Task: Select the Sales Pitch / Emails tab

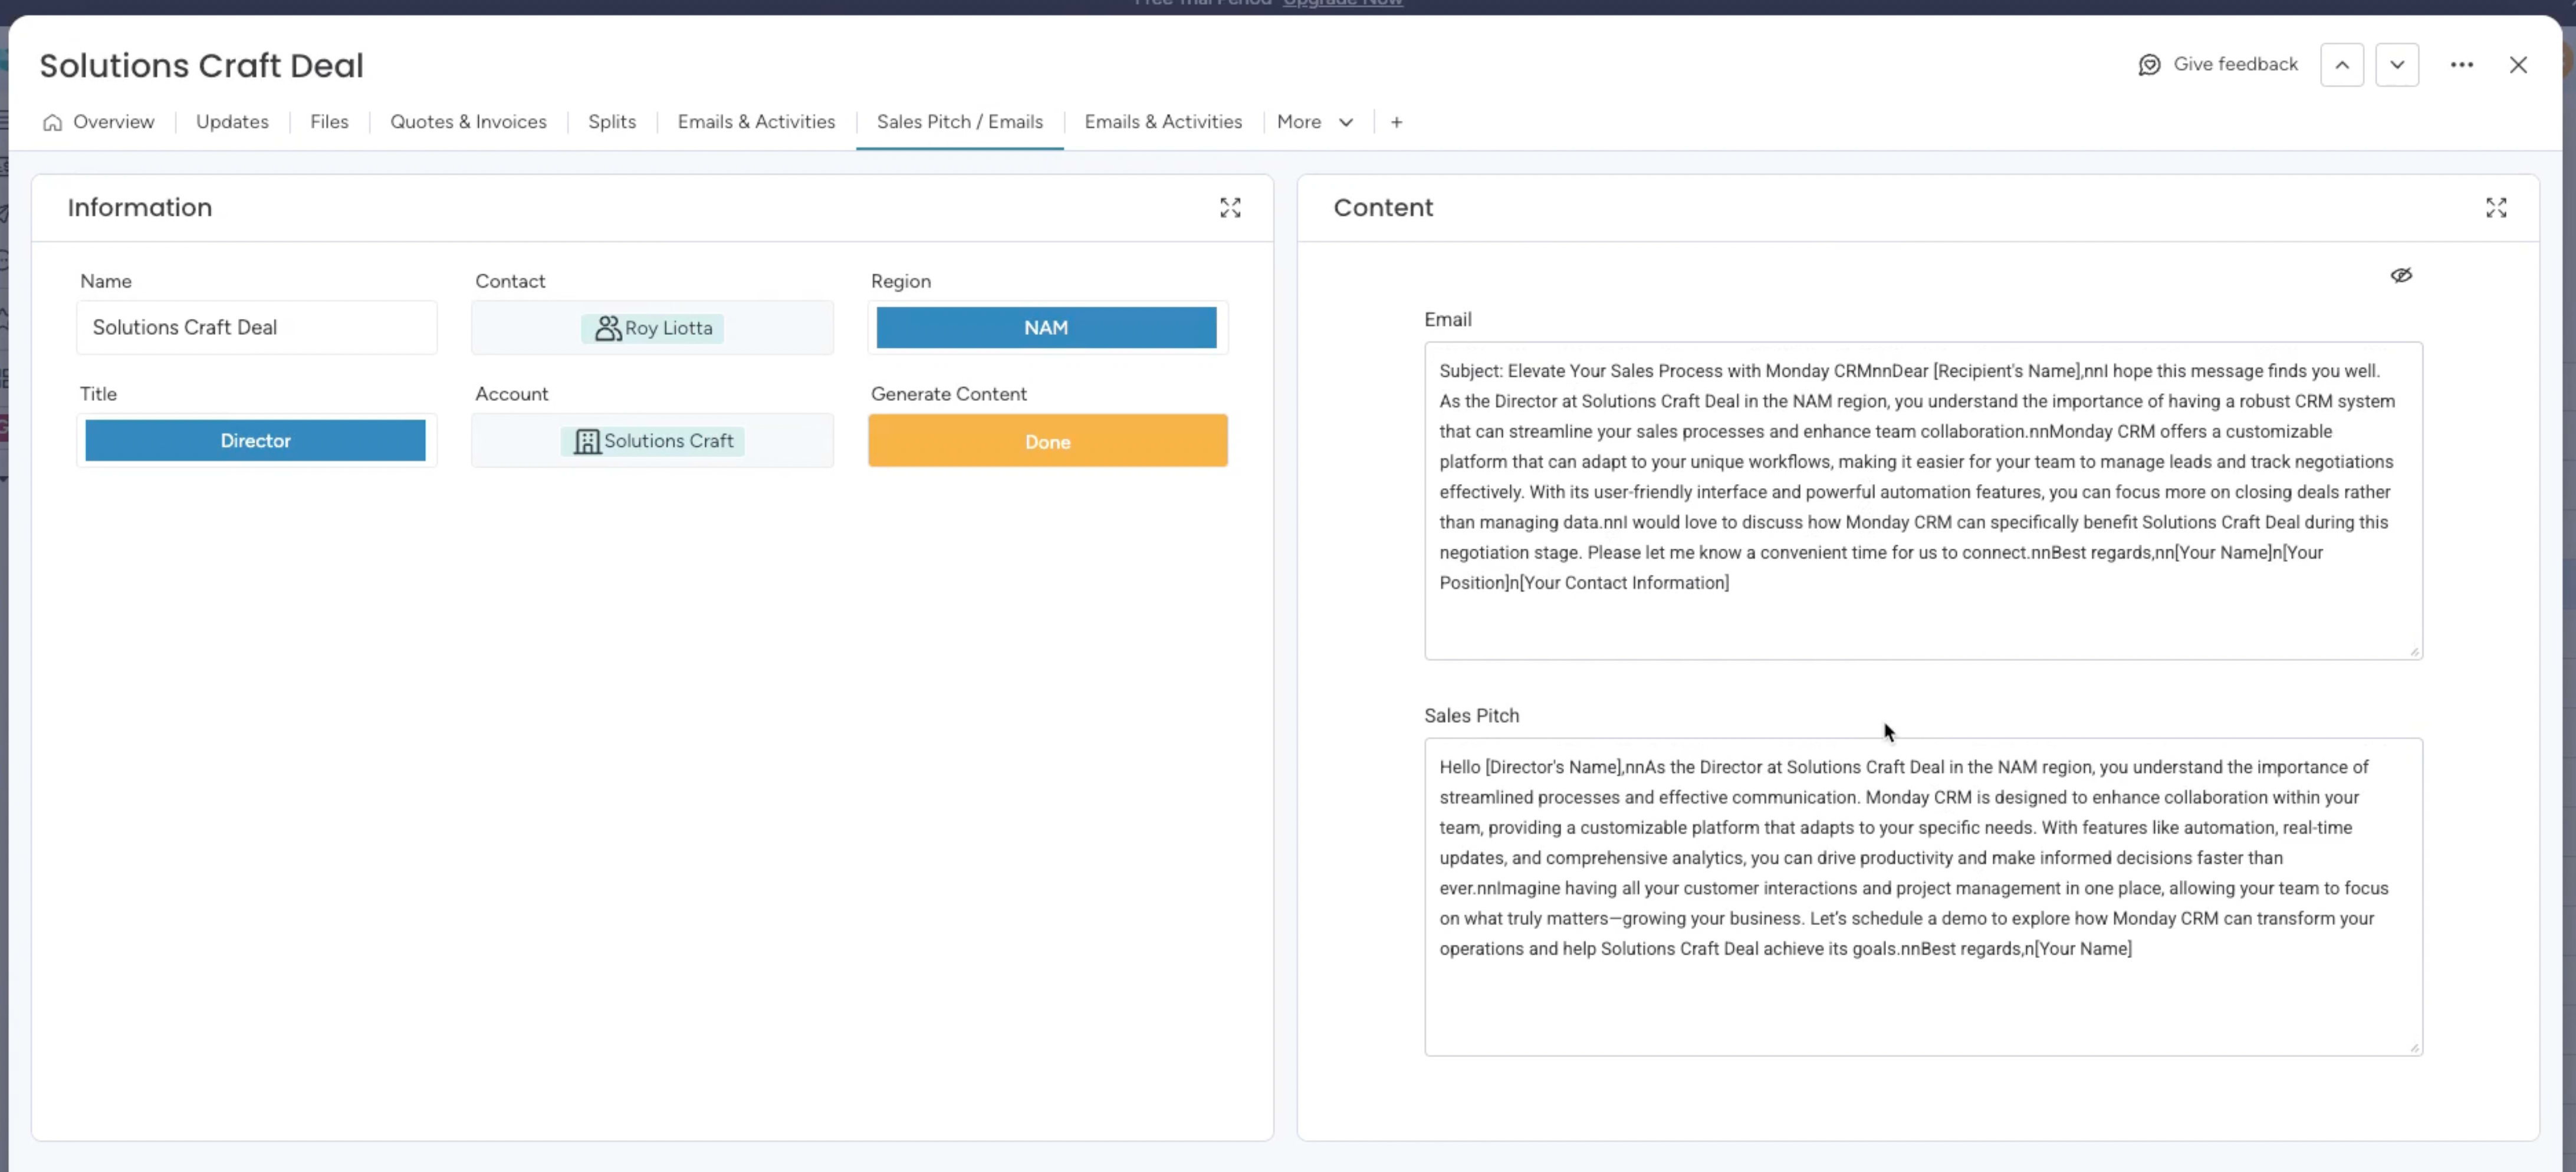Action: click(960, 122)
